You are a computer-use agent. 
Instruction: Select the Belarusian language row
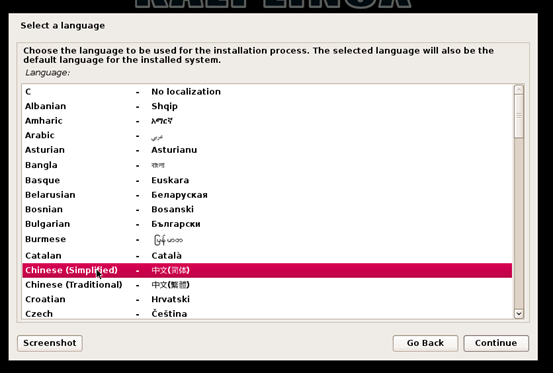pos(267,195)
